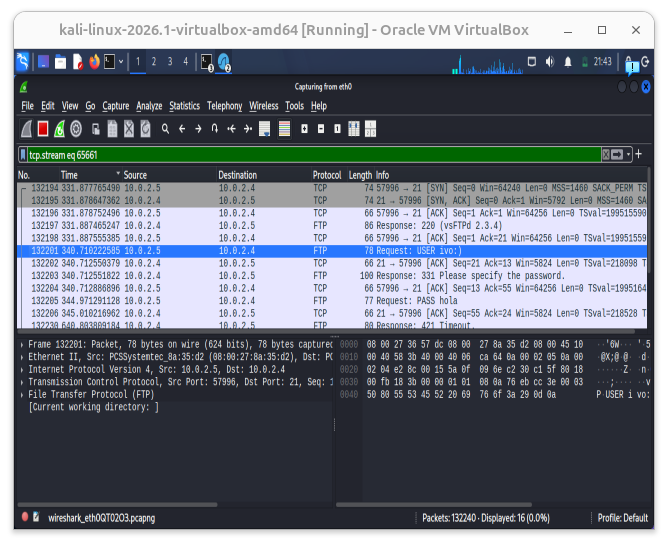The width and height of the screenshot is (668, 546).
Task: Click Profile: Default in status bar
Action: (622, 518)
